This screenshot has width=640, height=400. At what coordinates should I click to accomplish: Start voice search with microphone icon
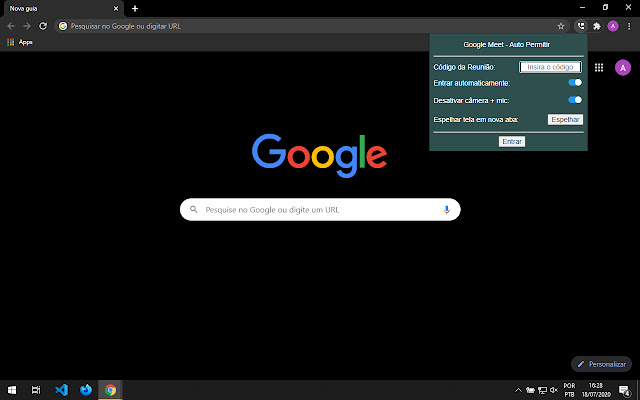pos(447,209)
